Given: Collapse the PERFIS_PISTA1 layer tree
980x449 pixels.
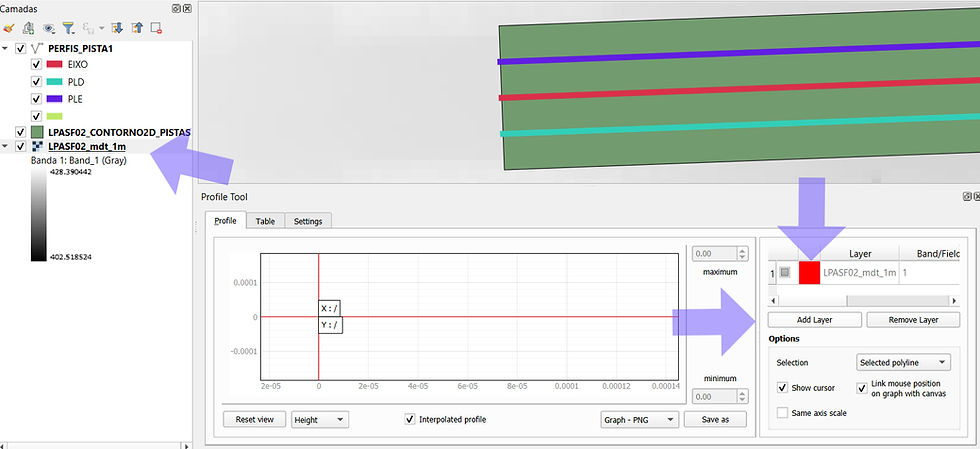Looking at the screenshot, I should pyautogui.click(x=5, y=48).
